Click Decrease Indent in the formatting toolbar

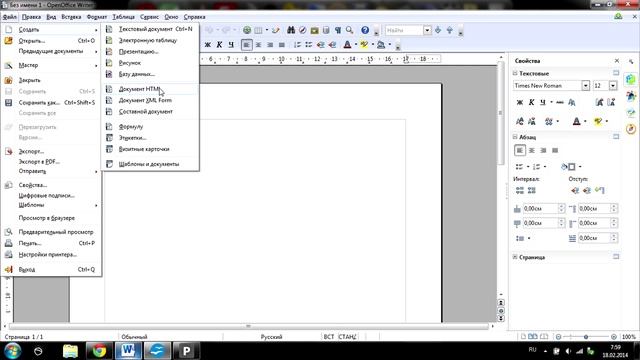click(x=320, y=45)
